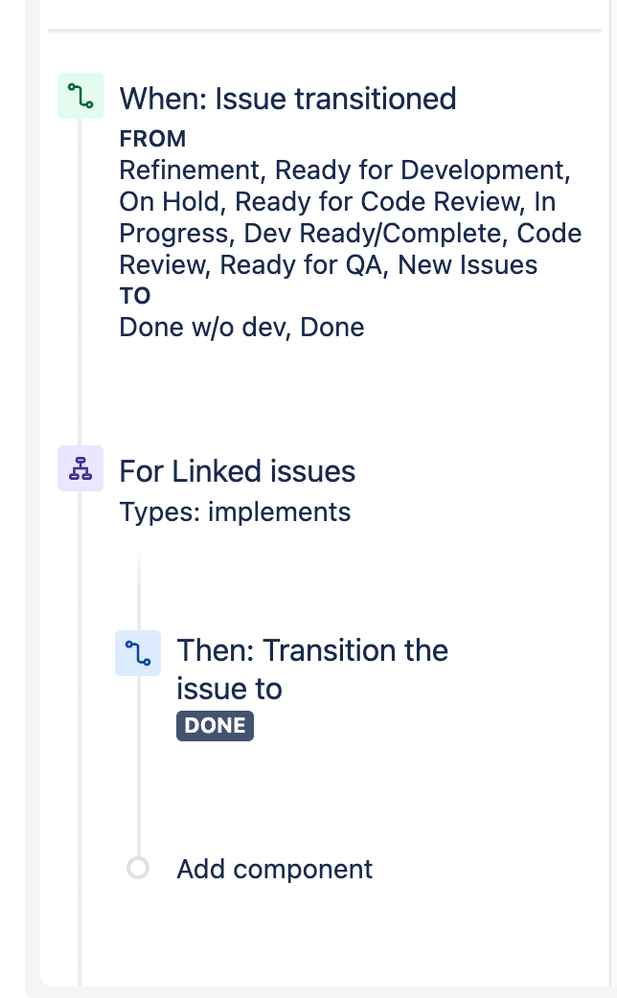Open the When: Issue transitioned trigger block
617x998 pixels.
287,98
